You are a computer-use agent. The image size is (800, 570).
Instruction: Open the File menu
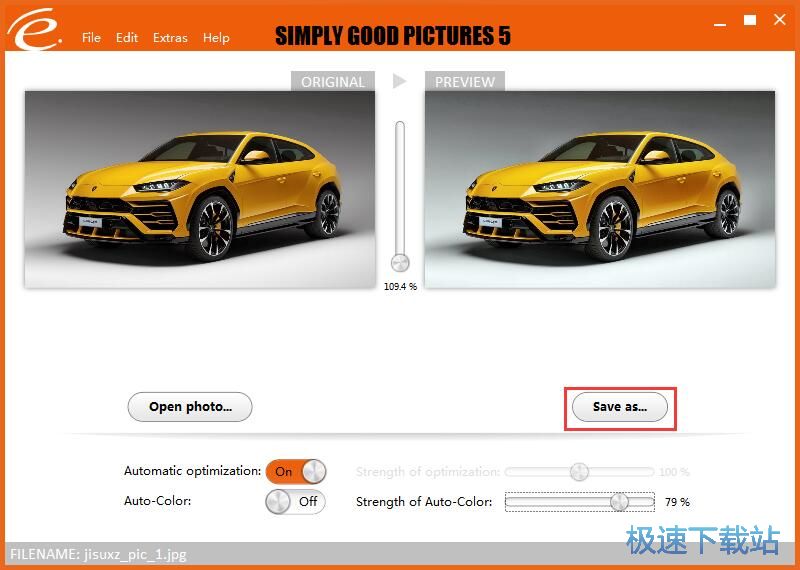(x=91, y=38)
